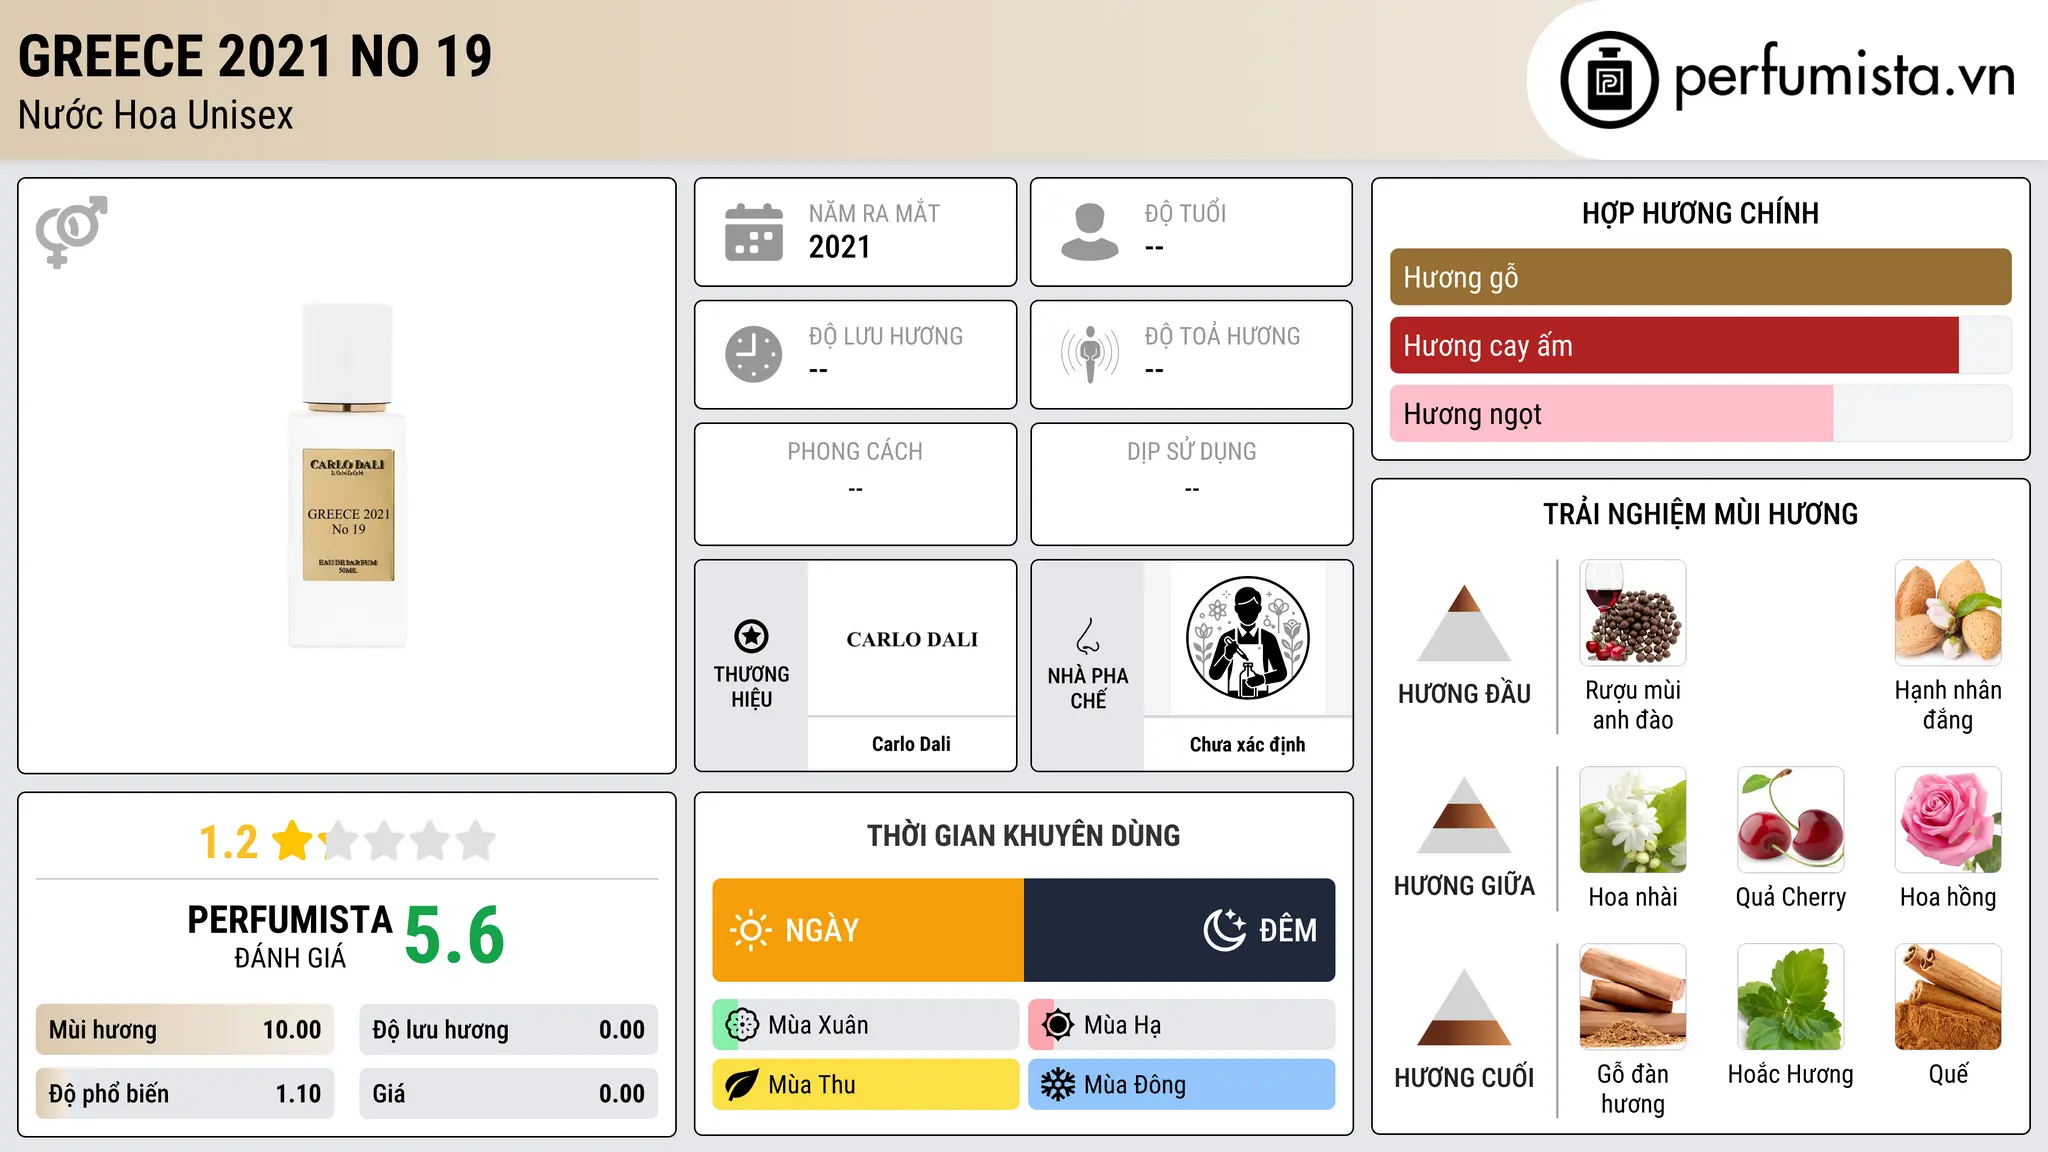Screen dimensions: 2048x1152
Task: Click the Dịp sử dụng card
Action: (x=1192, y=484)
